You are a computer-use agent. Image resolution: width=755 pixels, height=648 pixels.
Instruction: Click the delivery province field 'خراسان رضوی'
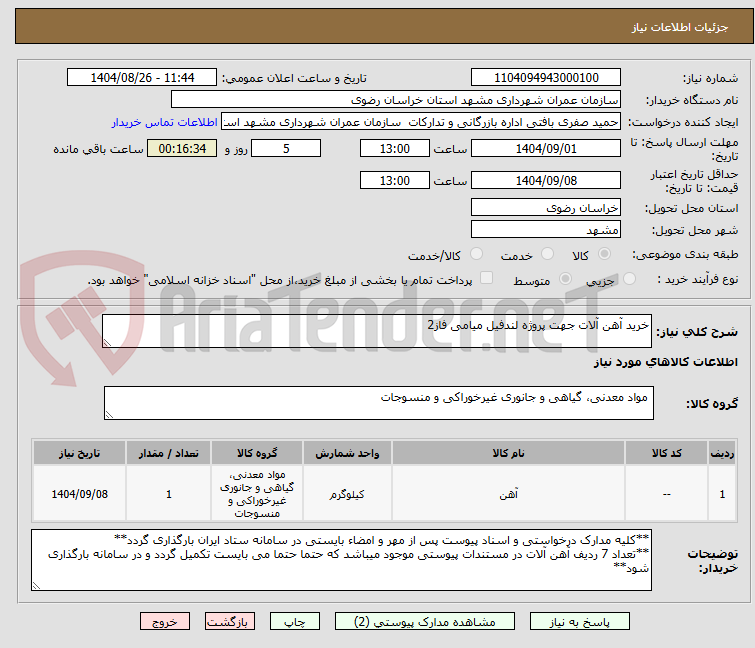tap(546, 207)
